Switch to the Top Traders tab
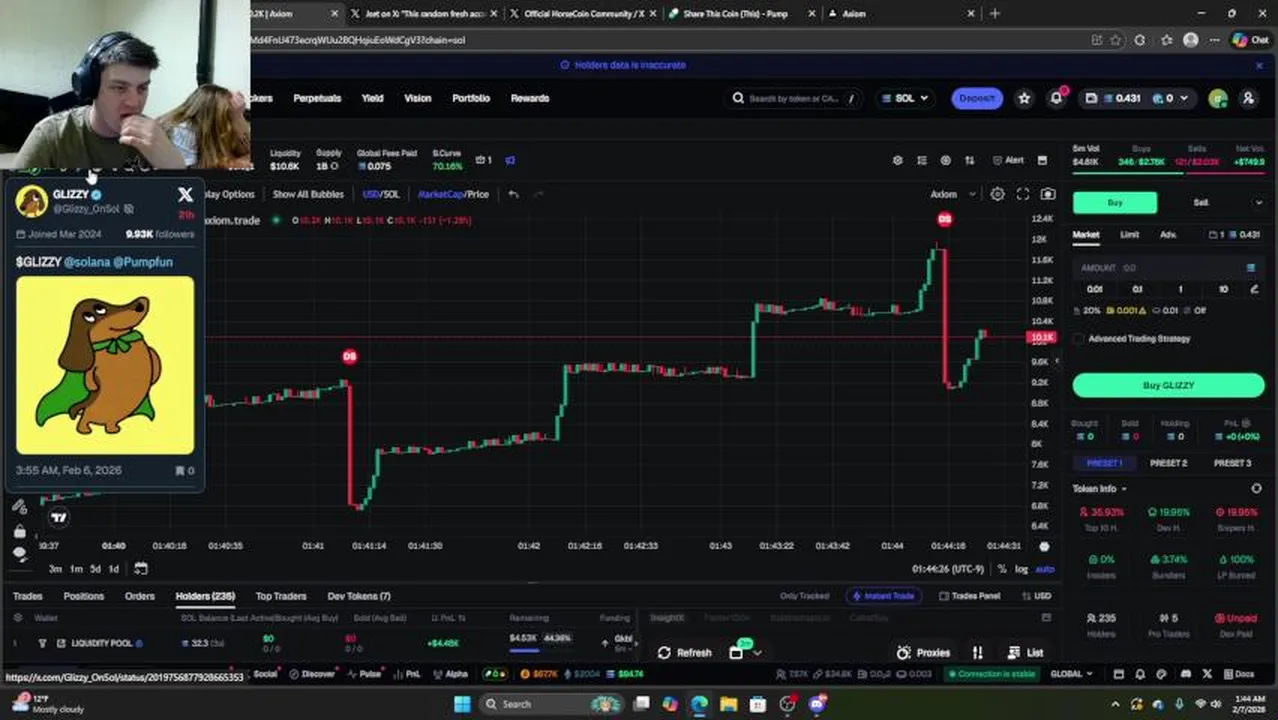The image size is (1278, 720). 281,596
